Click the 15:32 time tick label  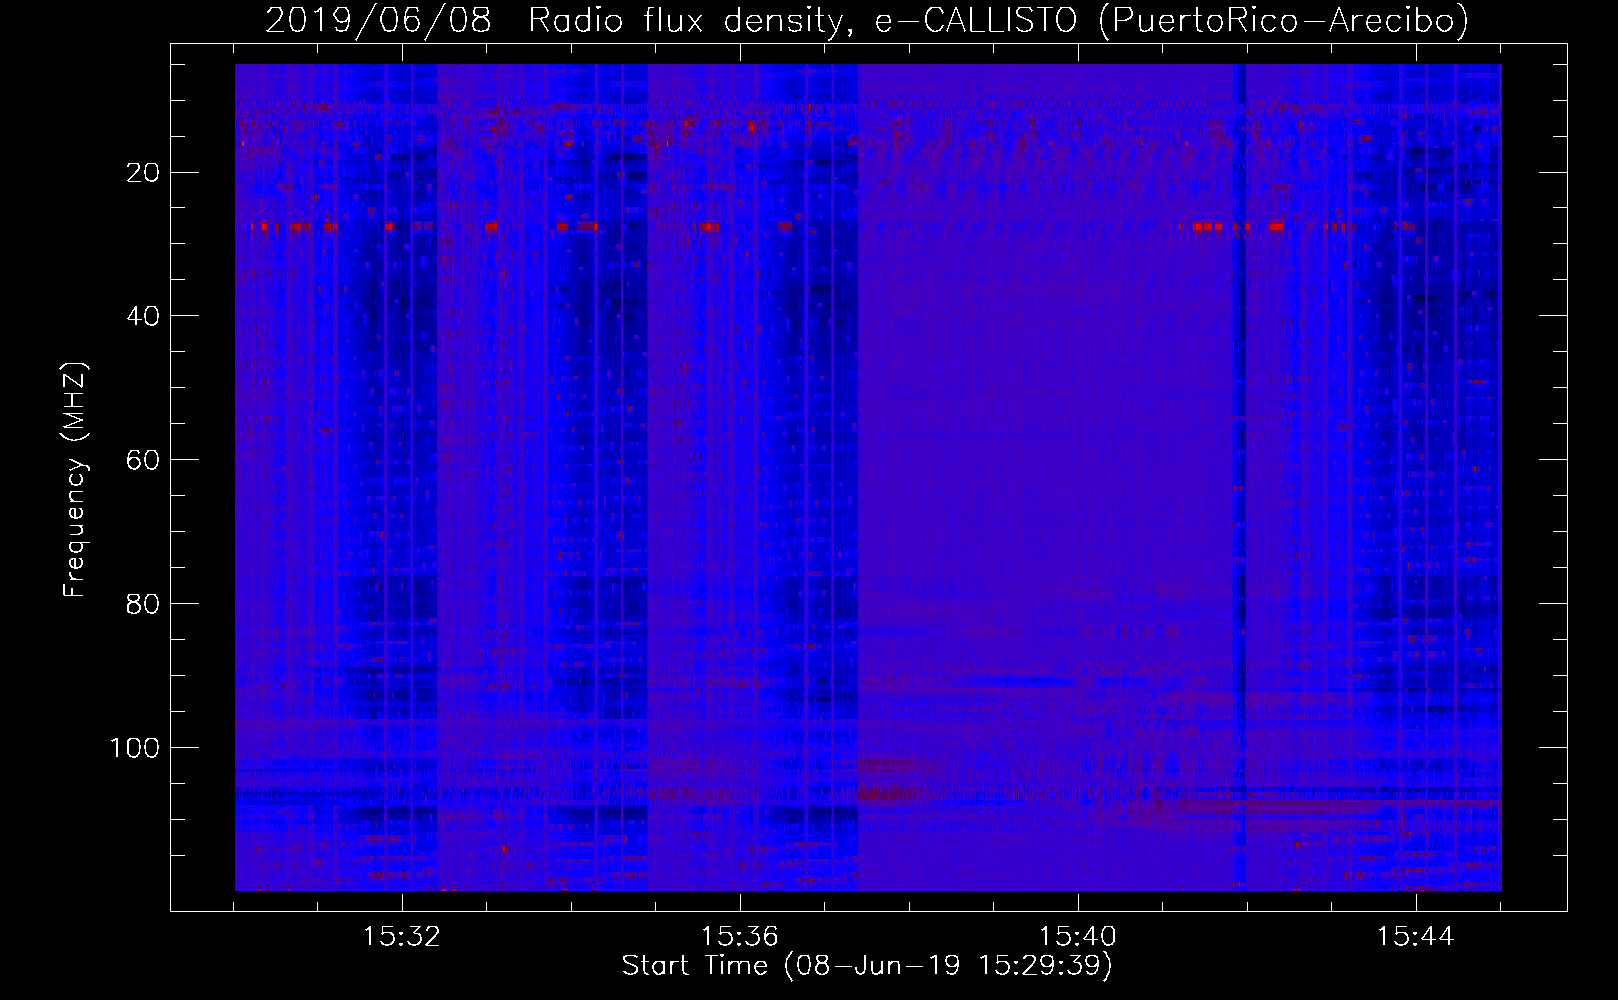(x=402, y=937)
